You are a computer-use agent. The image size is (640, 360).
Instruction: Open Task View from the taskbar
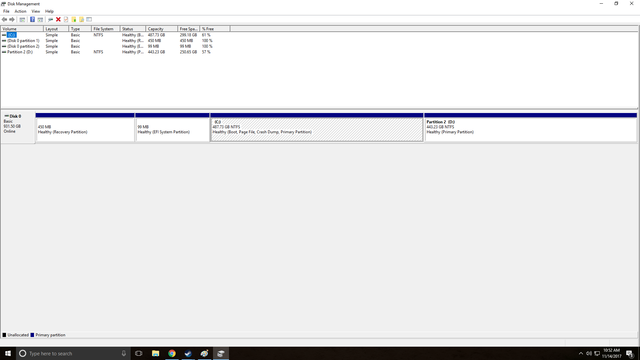[139, 353]
